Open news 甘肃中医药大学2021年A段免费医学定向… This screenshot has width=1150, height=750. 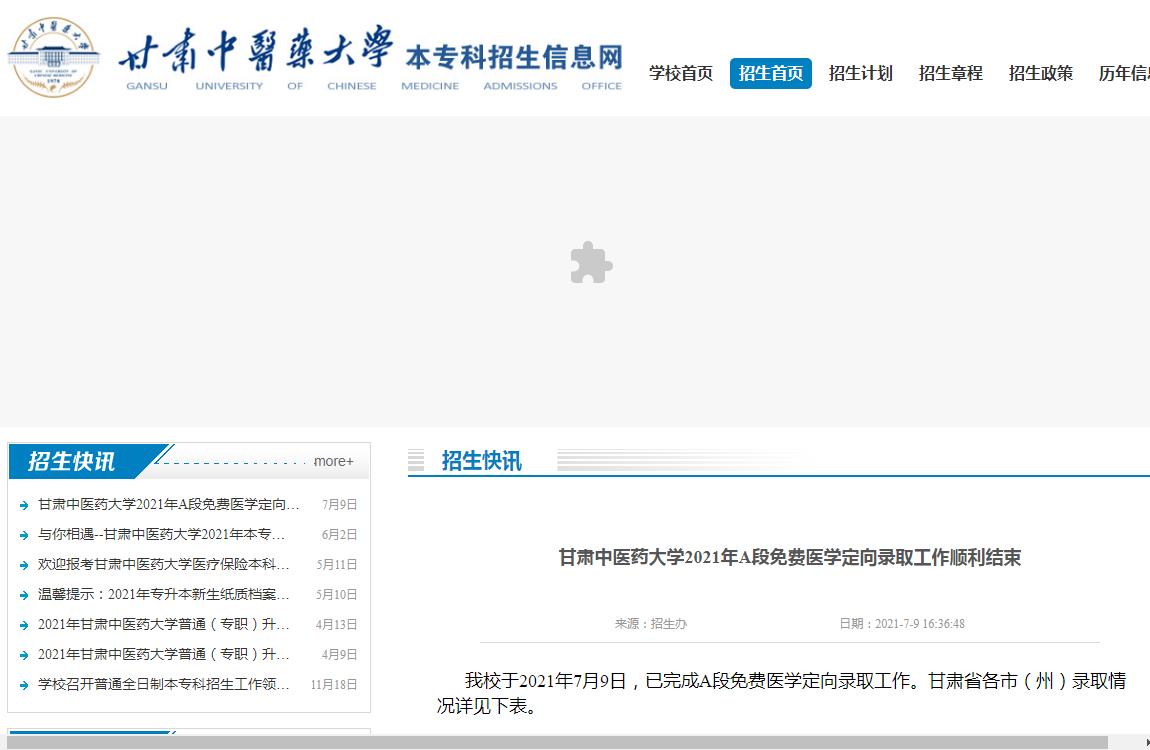pos(169,504)
